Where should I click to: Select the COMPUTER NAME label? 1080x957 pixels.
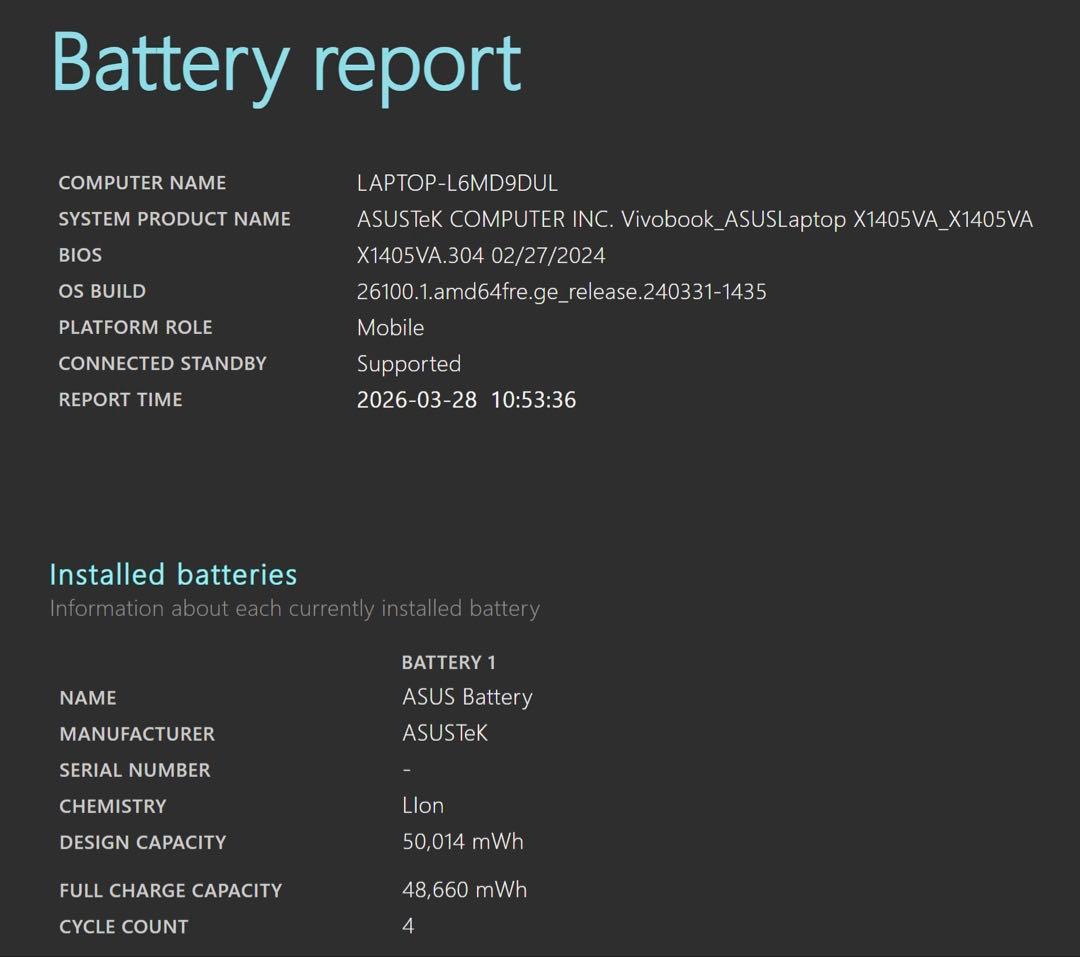tap(143, 183)
